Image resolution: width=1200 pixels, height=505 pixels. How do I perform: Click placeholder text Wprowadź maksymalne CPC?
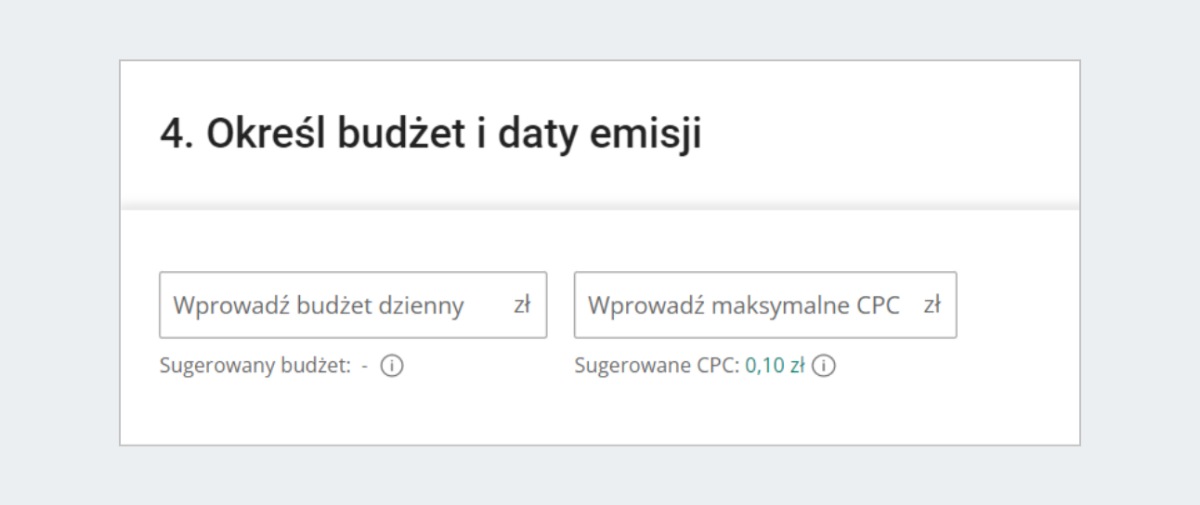(744, 305)
